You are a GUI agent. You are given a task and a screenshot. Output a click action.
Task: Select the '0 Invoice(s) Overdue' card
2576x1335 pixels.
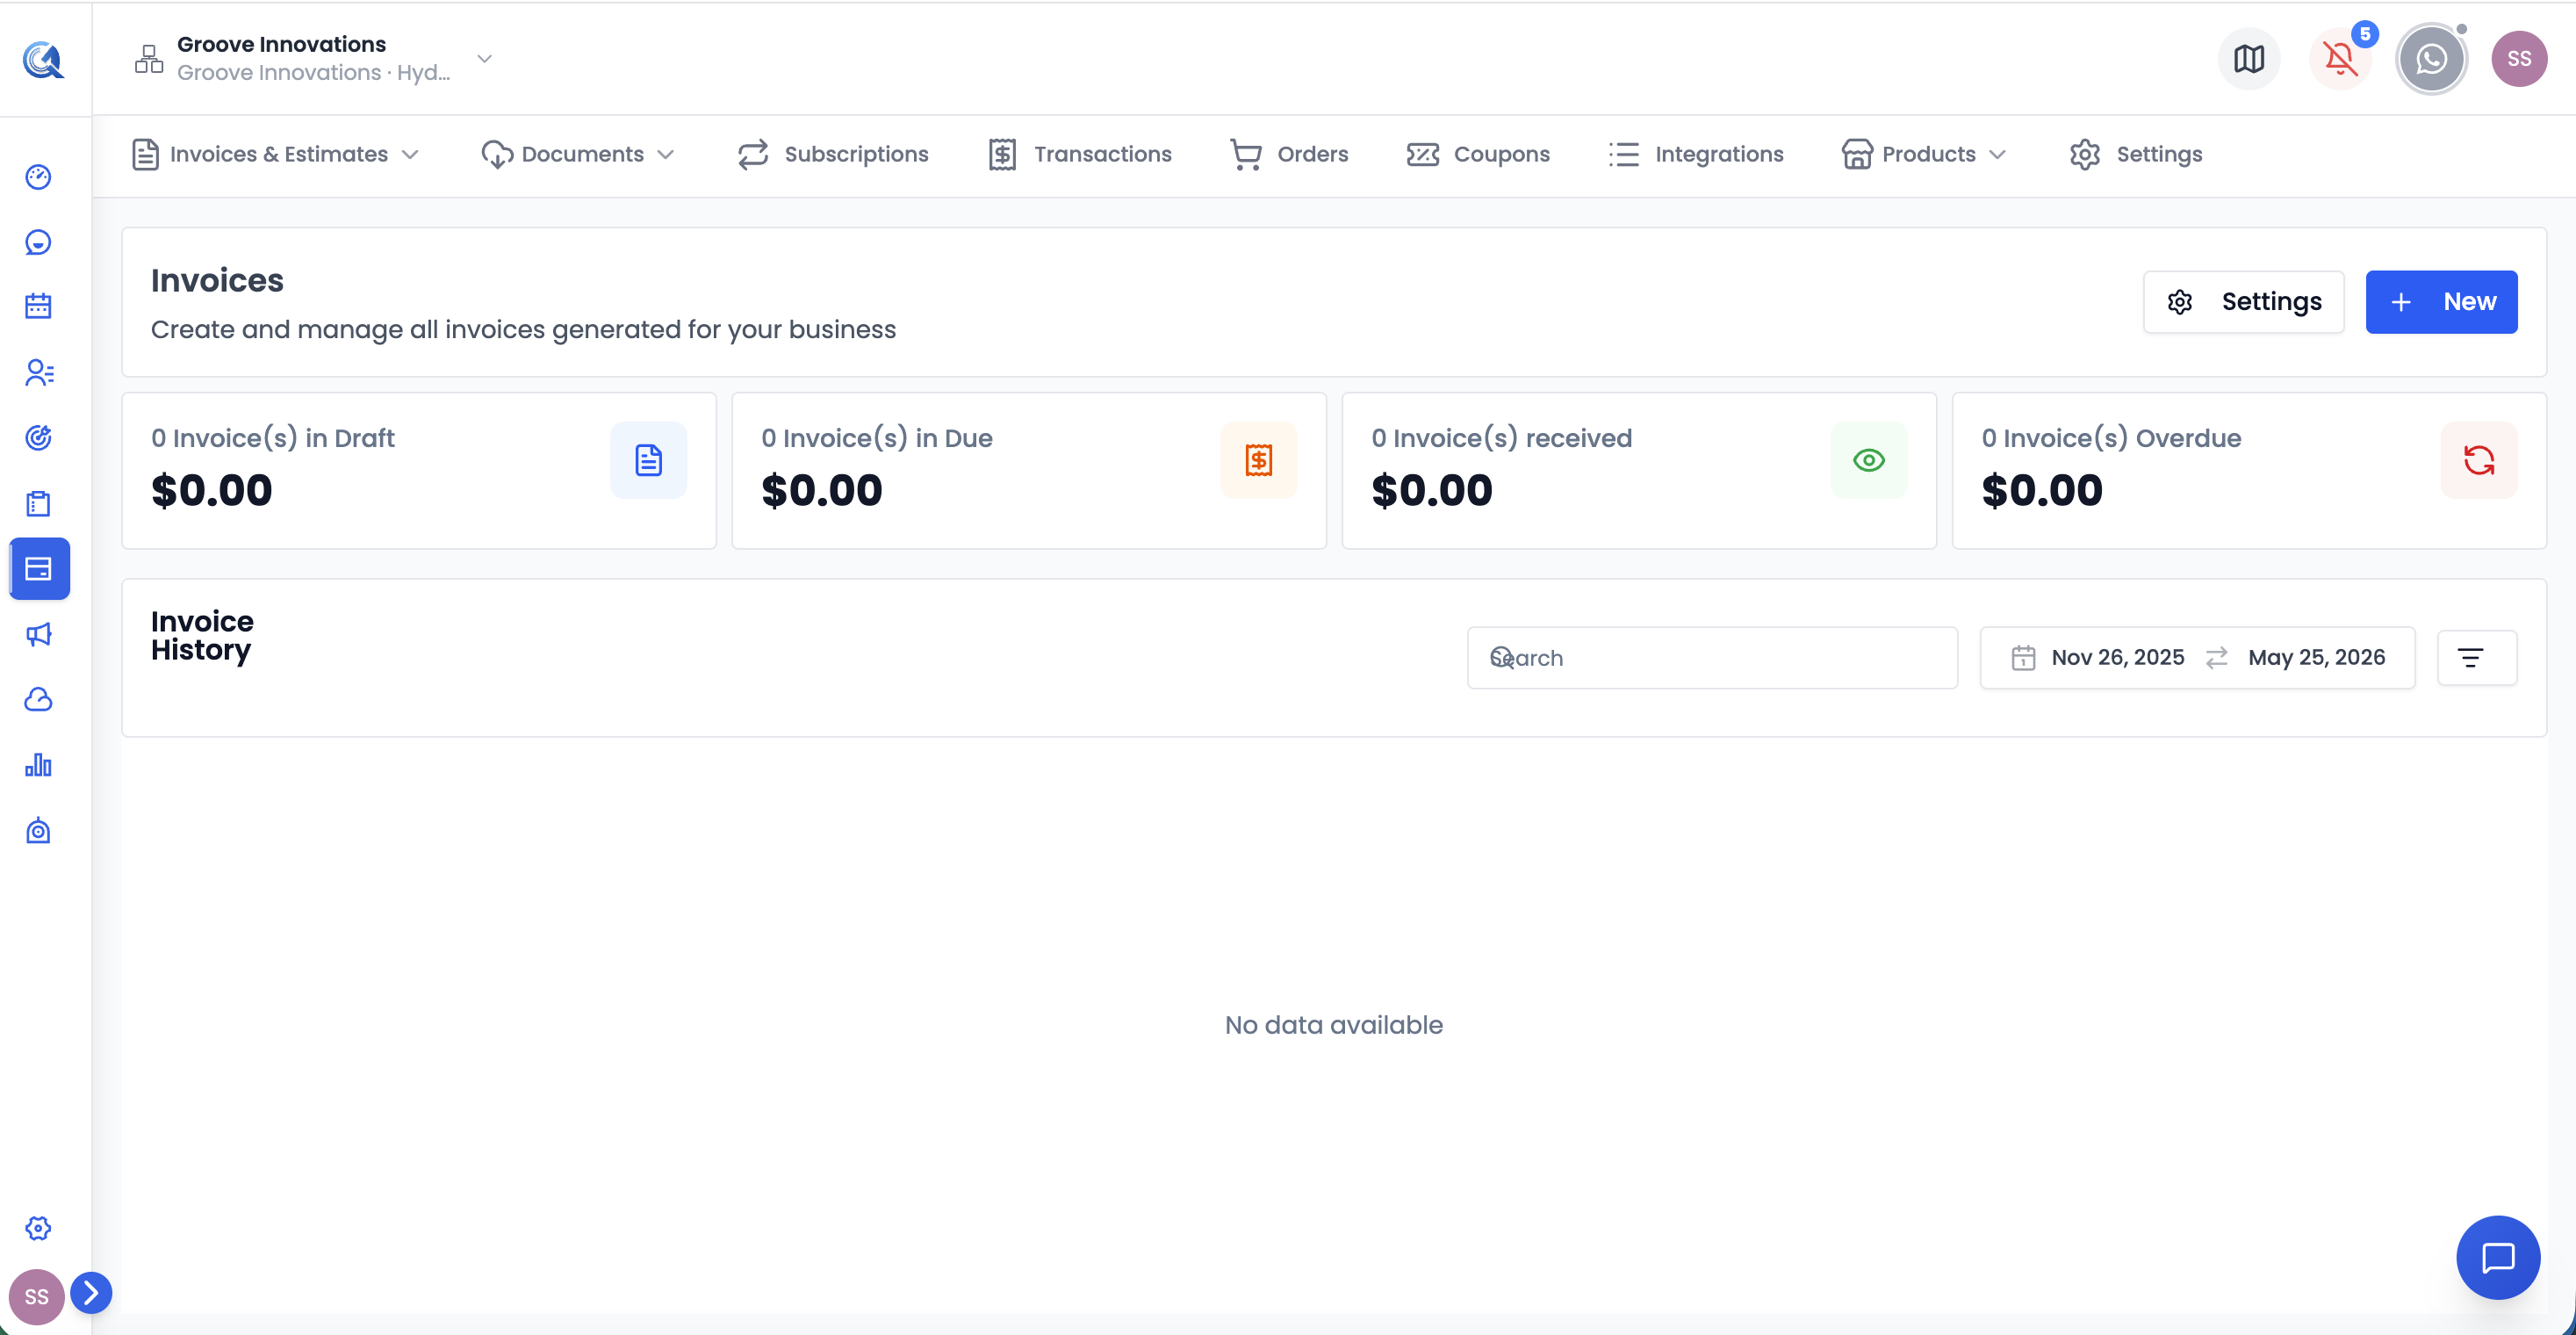(x=2249, y=471)
